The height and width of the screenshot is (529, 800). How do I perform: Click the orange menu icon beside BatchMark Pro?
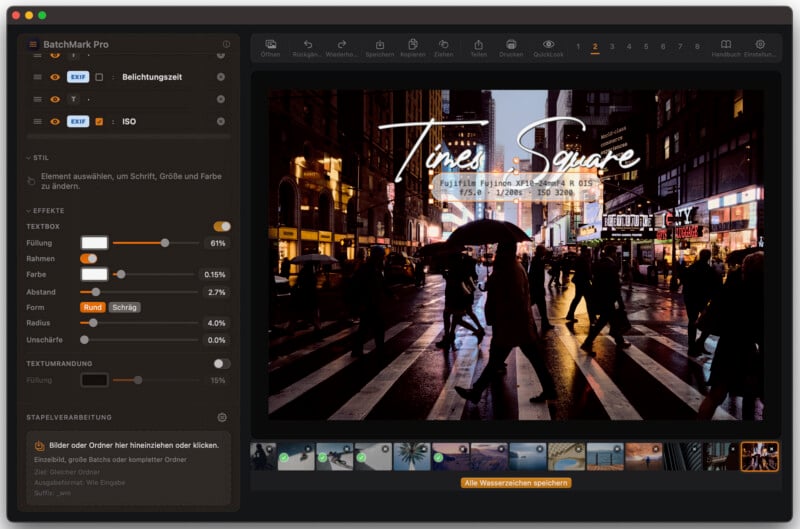pos(33,44)
